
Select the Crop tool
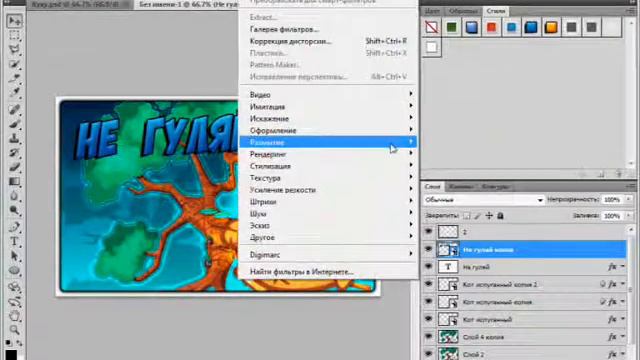(14, 78)
